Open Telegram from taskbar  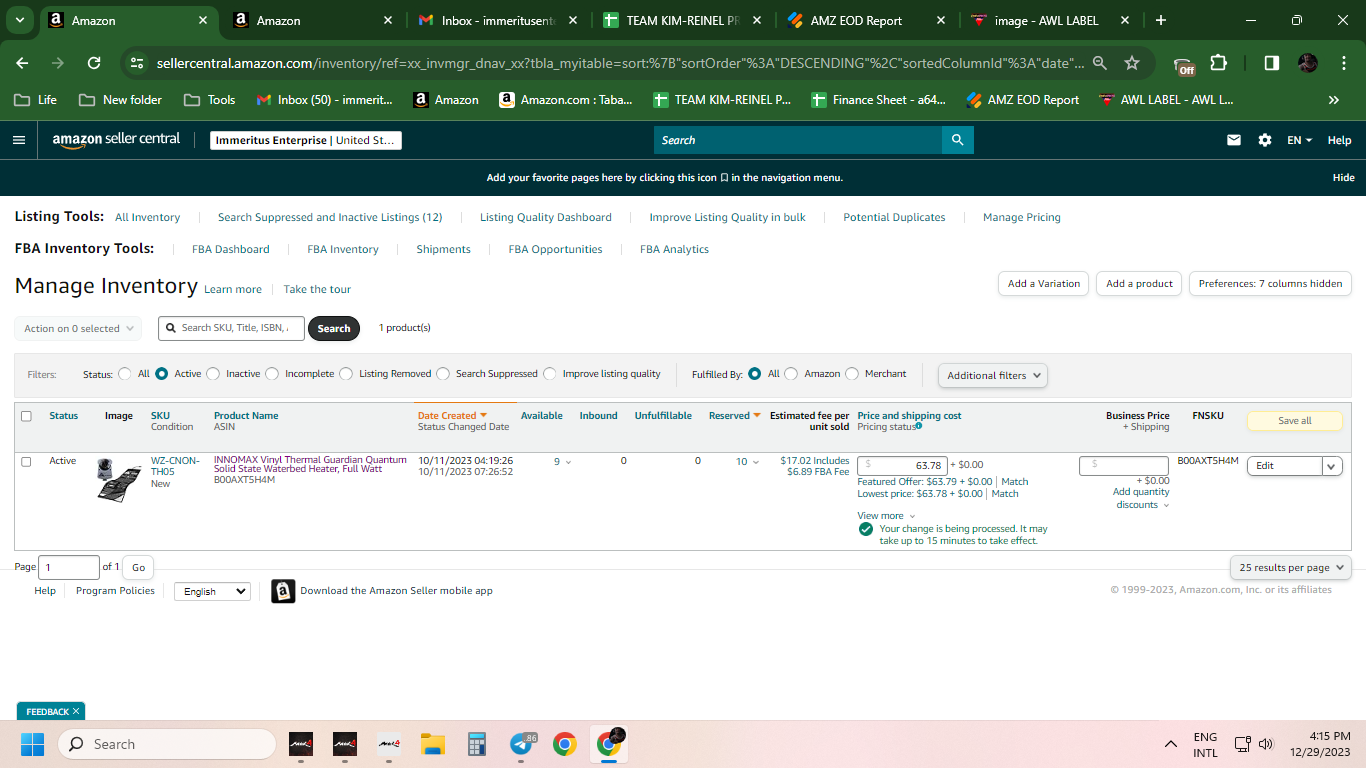click(521, 744)
